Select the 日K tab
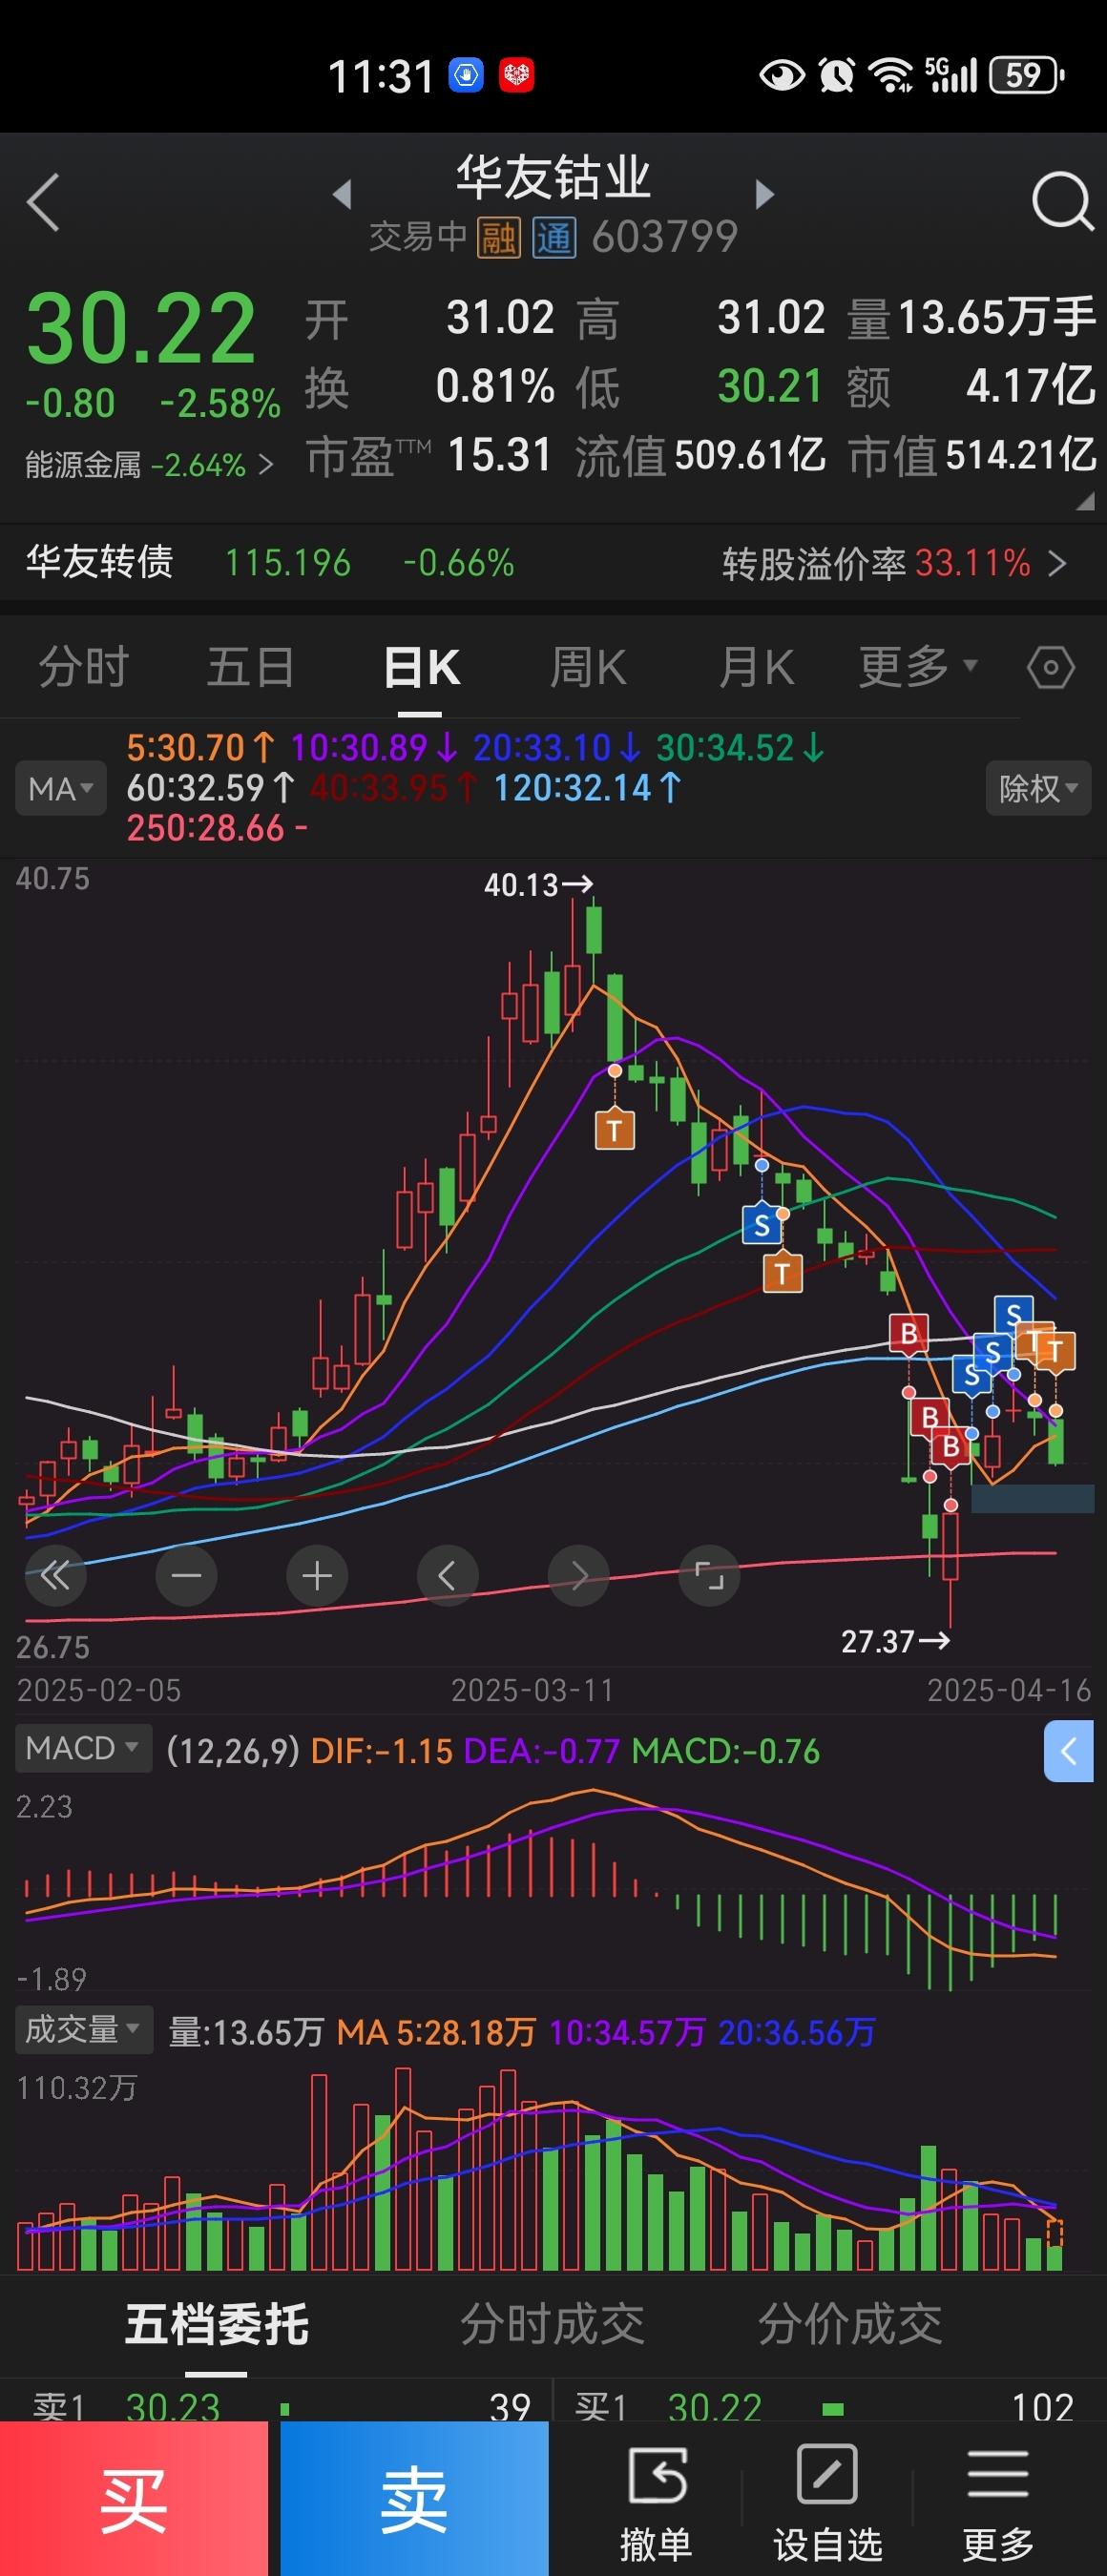 click(x=421, y=667)
